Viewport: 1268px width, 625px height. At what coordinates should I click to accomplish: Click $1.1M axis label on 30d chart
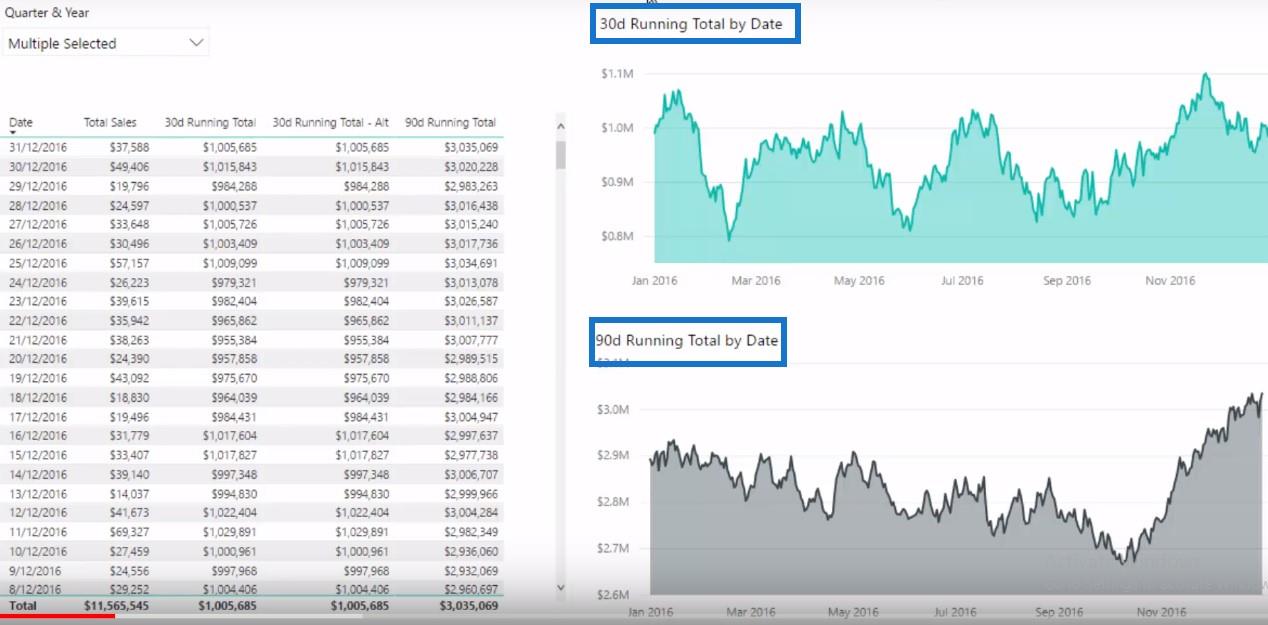[617, 73]
